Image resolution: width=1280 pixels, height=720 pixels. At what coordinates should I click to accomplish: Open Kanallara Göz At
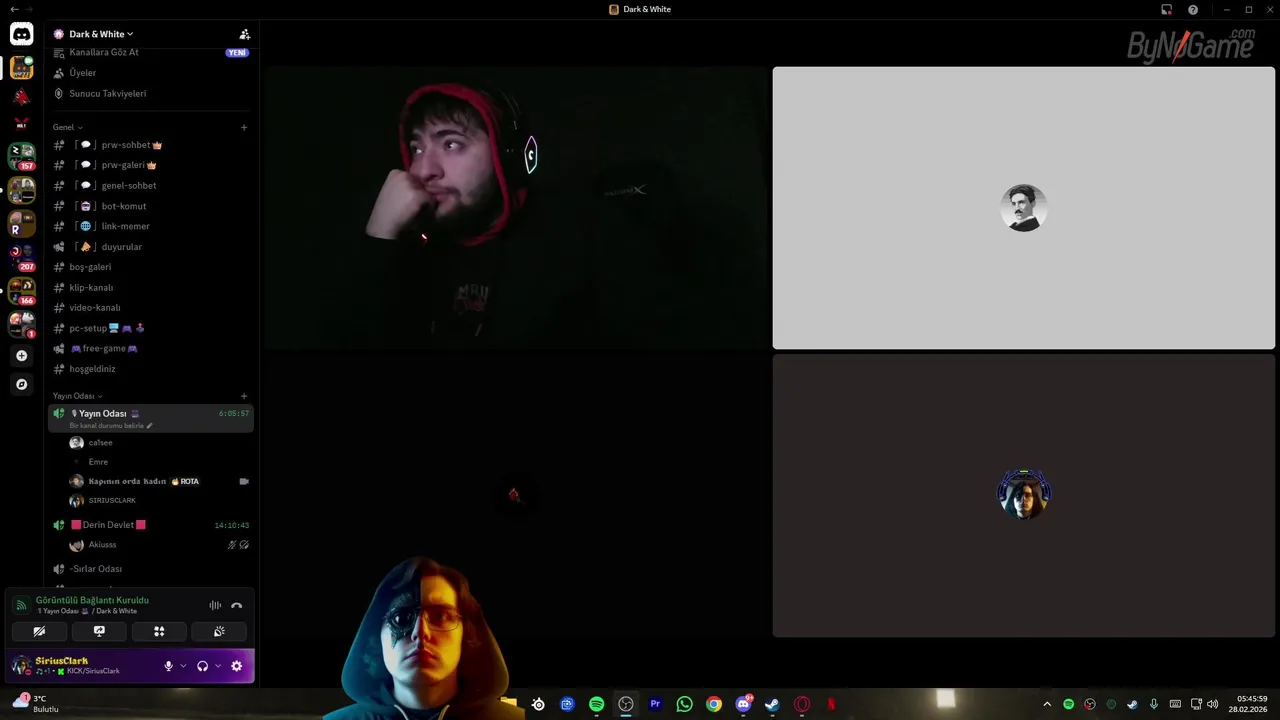[x=150, y=52]
